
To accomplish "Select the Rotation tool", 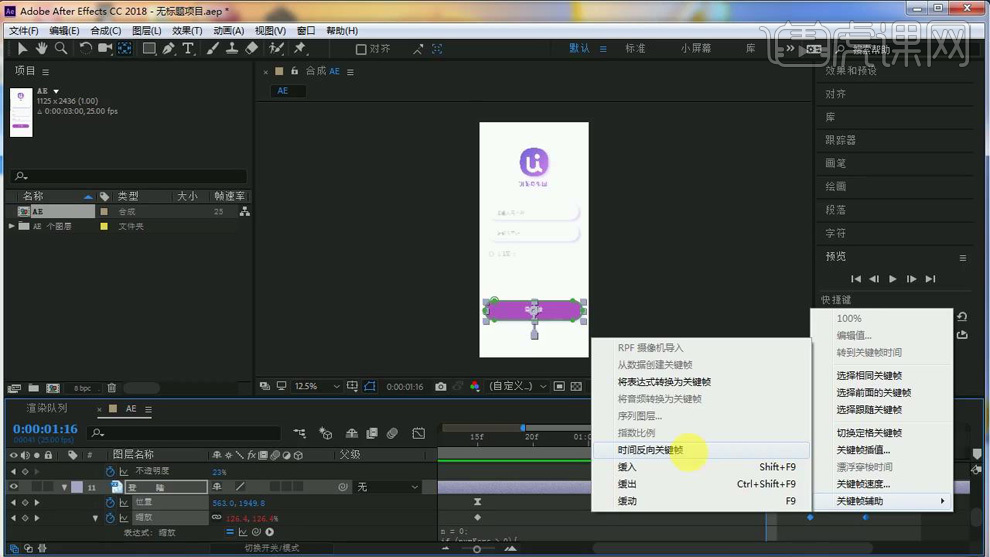I will (x=87, y=48).
